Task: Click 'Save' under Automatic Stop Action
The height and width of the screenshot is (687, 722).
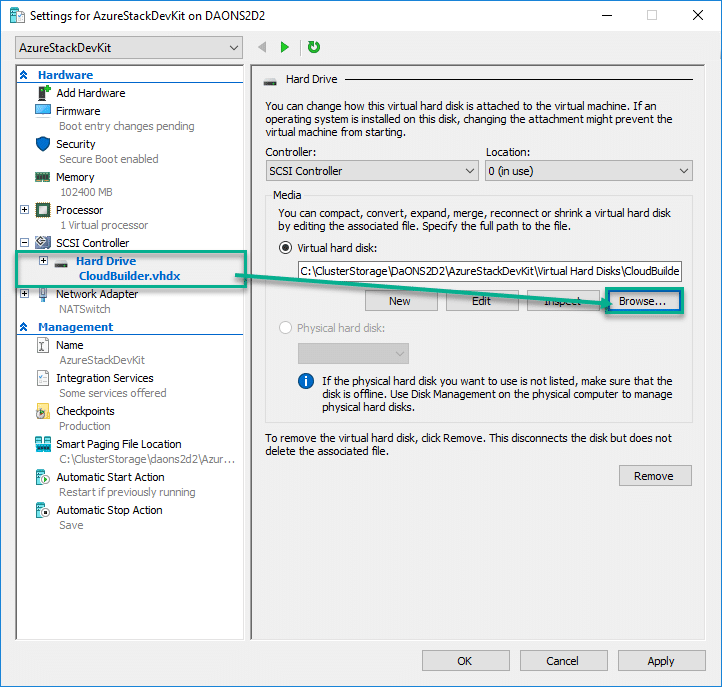Action: [x=71, y=525]
